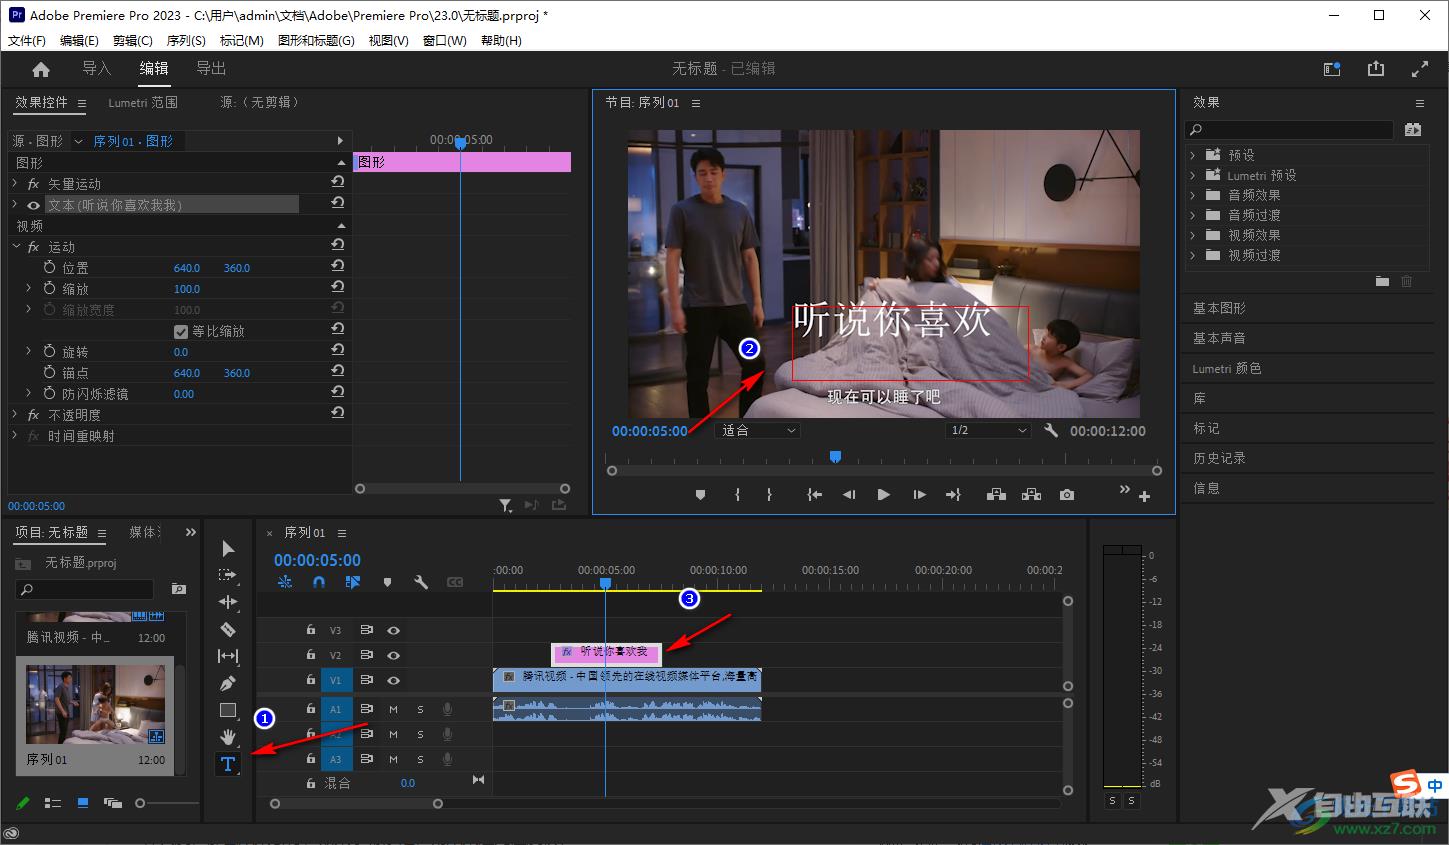This screenshot has width=1449, height=845.
Task: Go to In point
Action: point(814,494)
